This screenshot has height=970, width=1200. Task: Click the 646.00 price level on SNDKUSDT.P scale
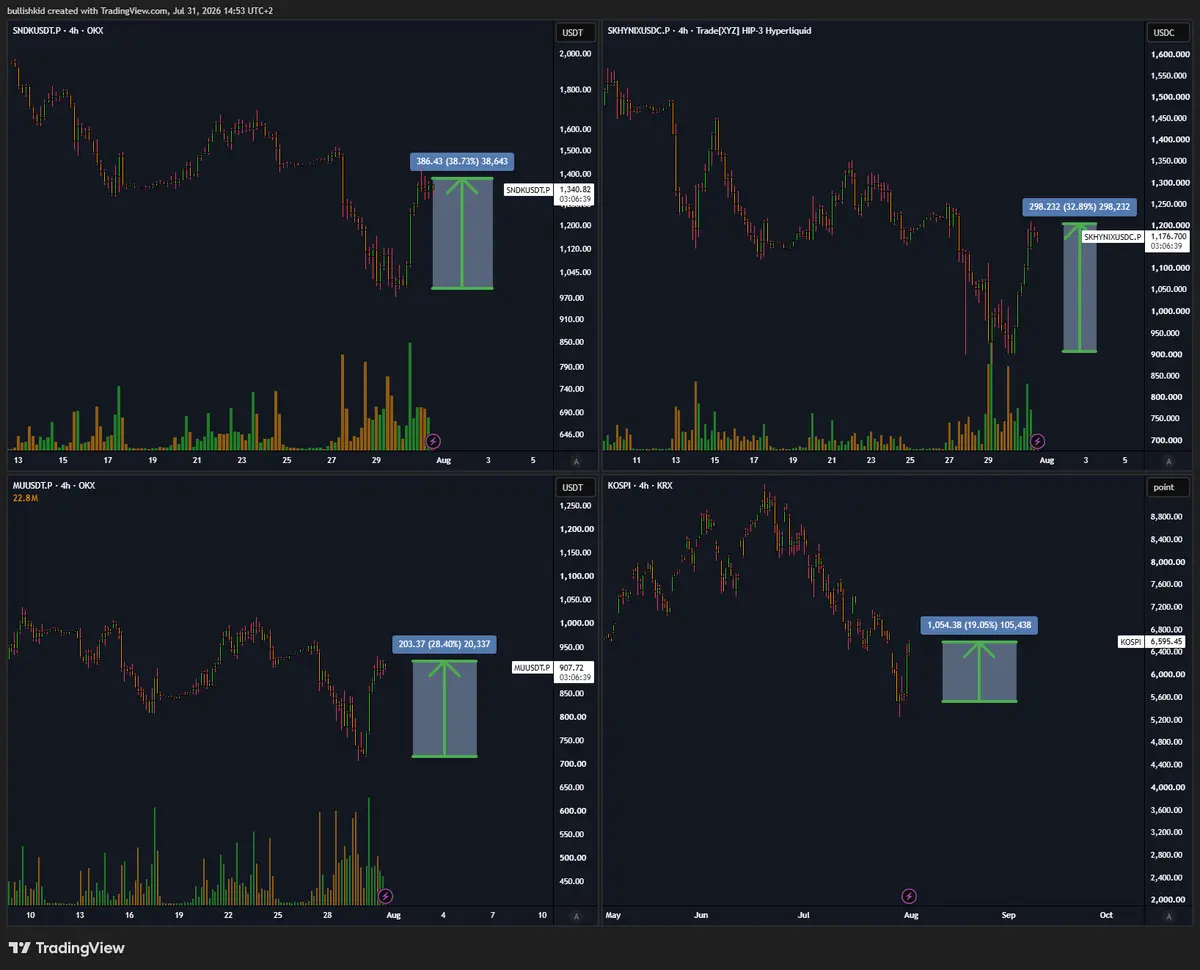pyautogui.click(x=573, y=435)
